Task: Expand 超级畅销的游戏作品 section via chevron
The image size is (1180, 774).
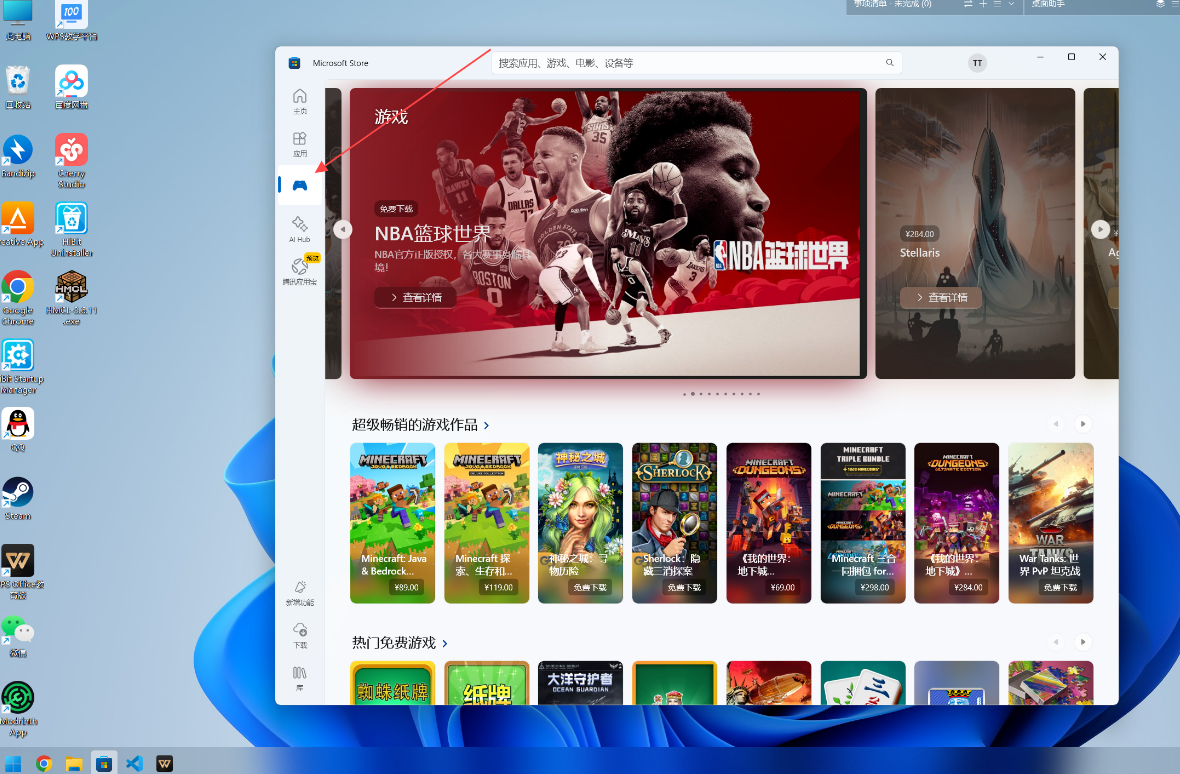Action: pos(487,426)
